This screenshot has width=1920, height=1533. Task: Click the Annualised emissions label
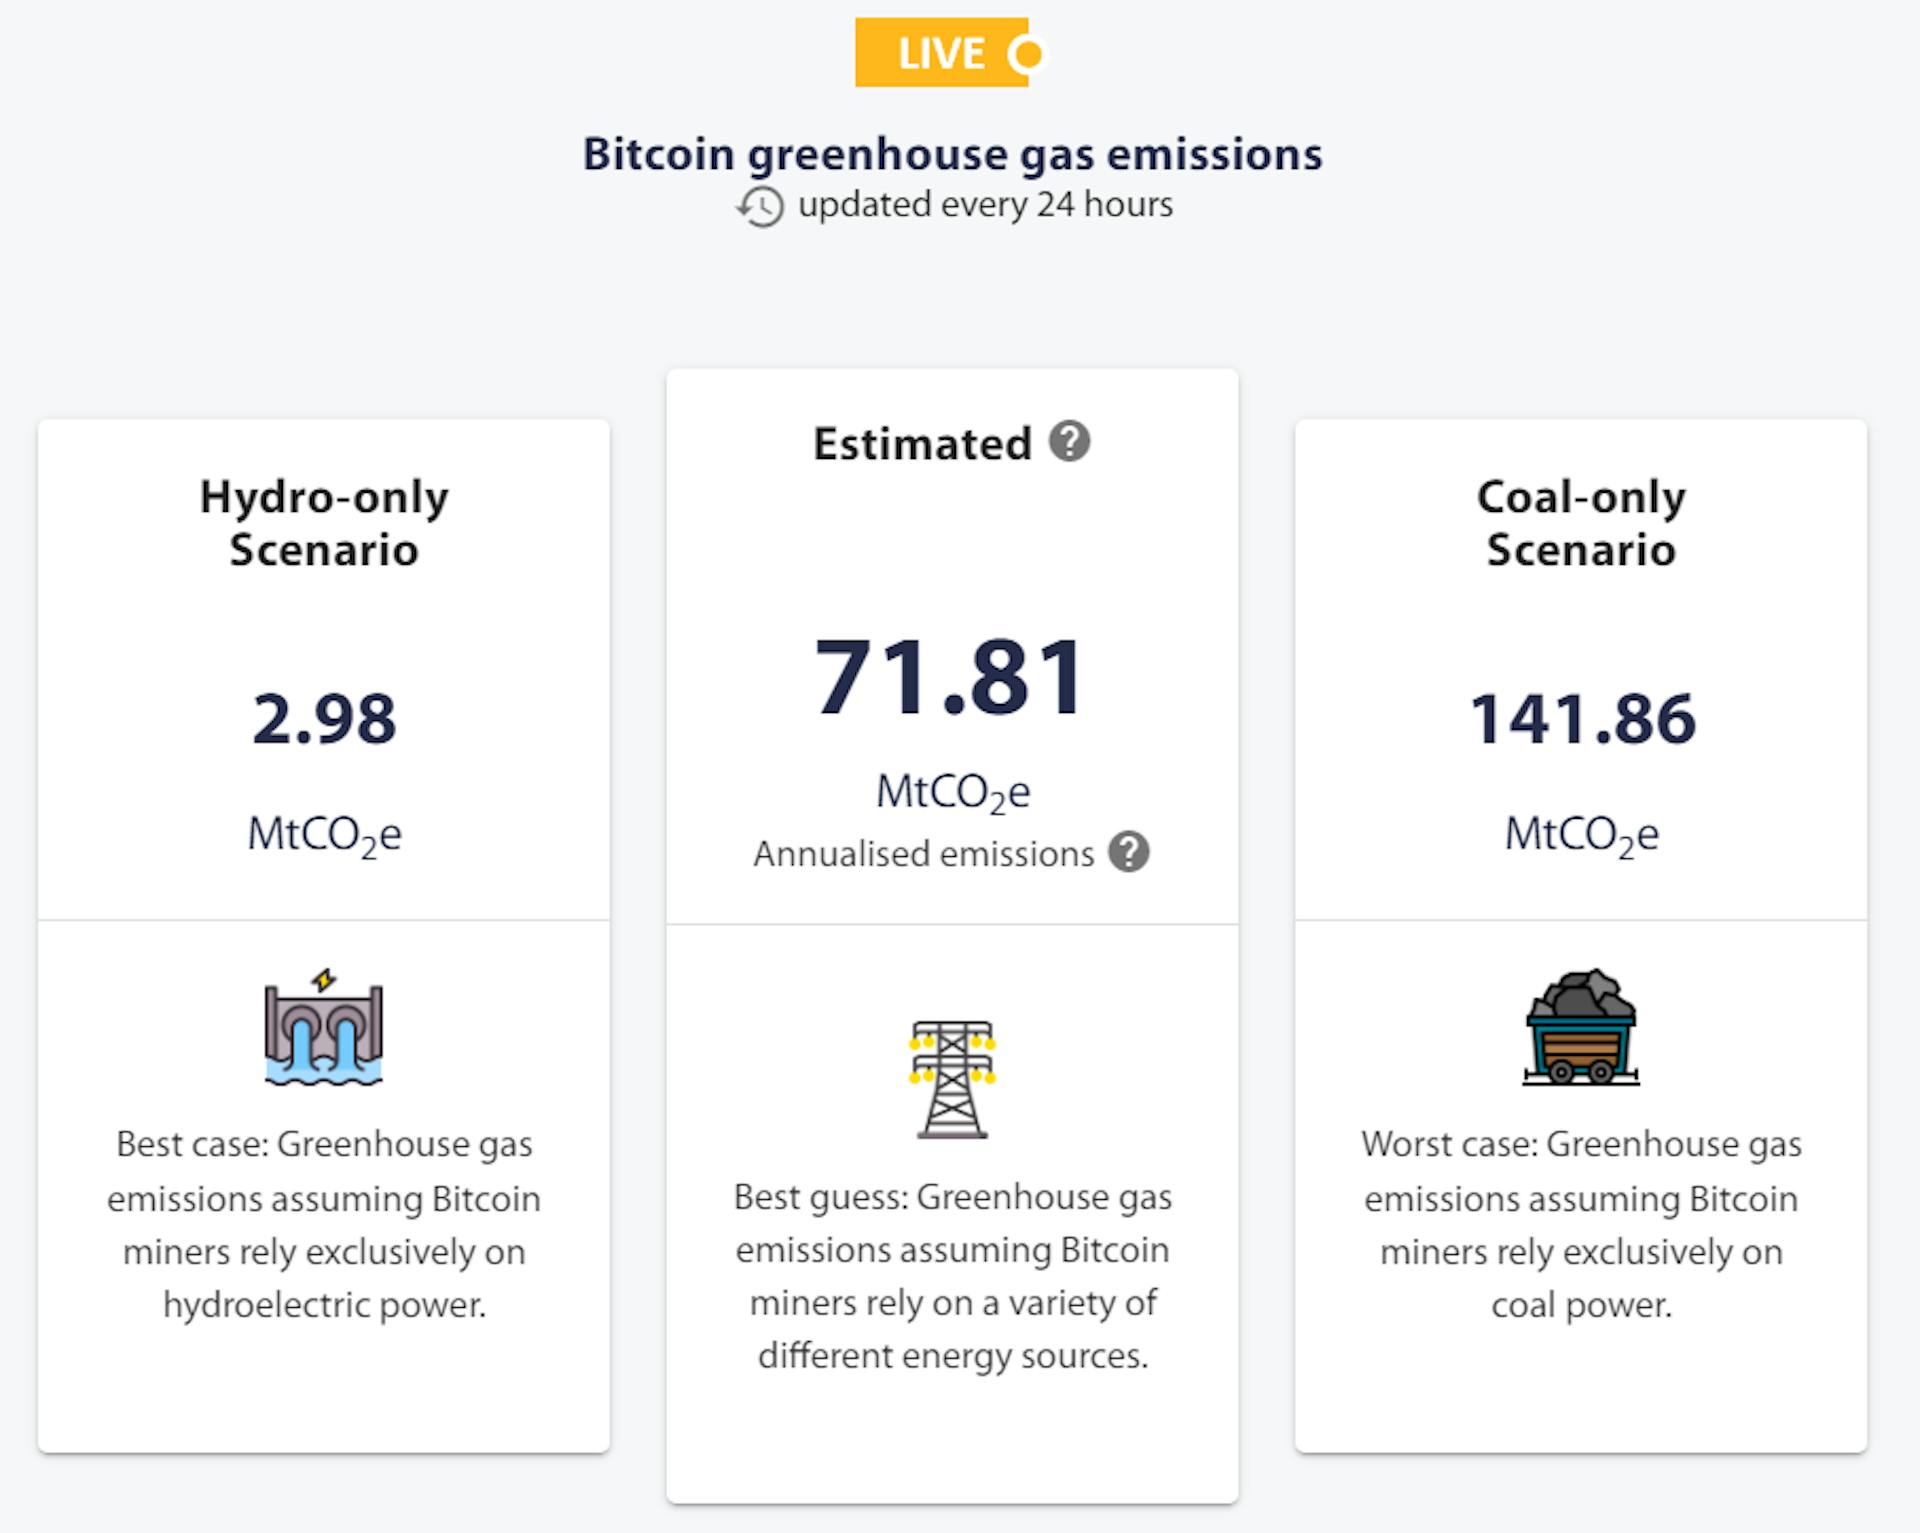pyautogui.click(x=924, y=854)
